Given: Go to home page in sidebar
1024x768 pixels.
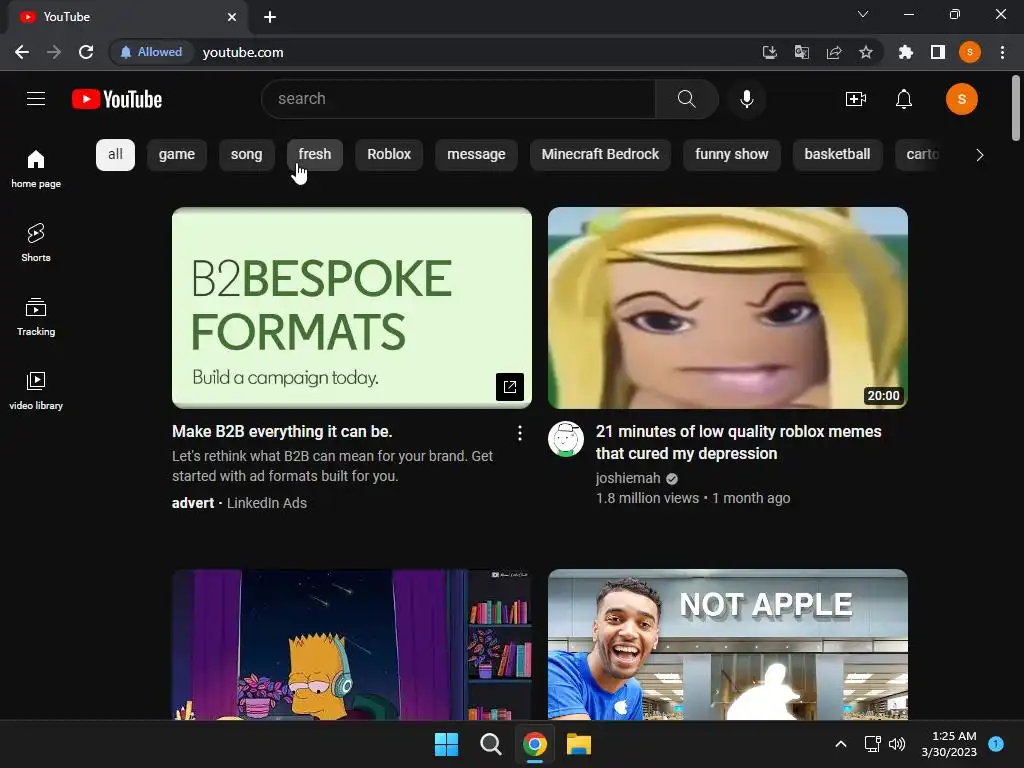Looking at the screenshot, I should pos(36,169).
